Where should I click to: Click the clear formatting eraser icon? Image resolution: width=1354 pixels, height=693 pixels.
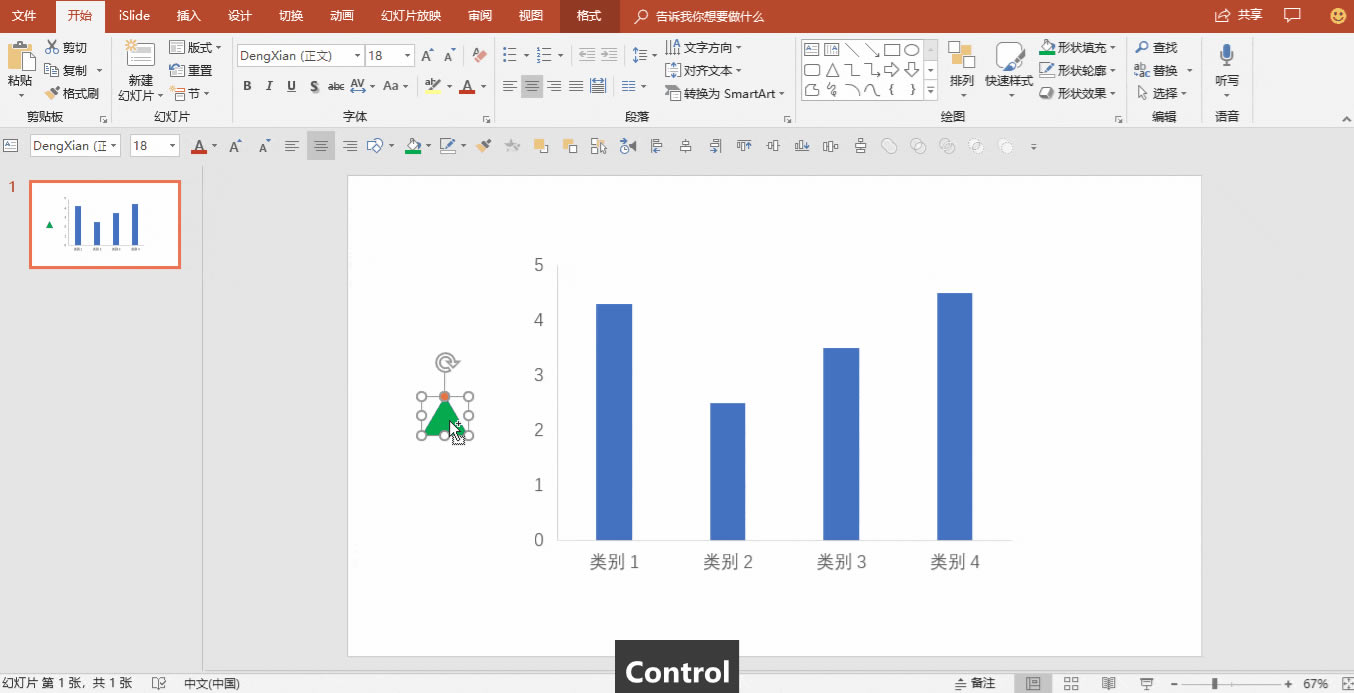click(x=479, y=56)
